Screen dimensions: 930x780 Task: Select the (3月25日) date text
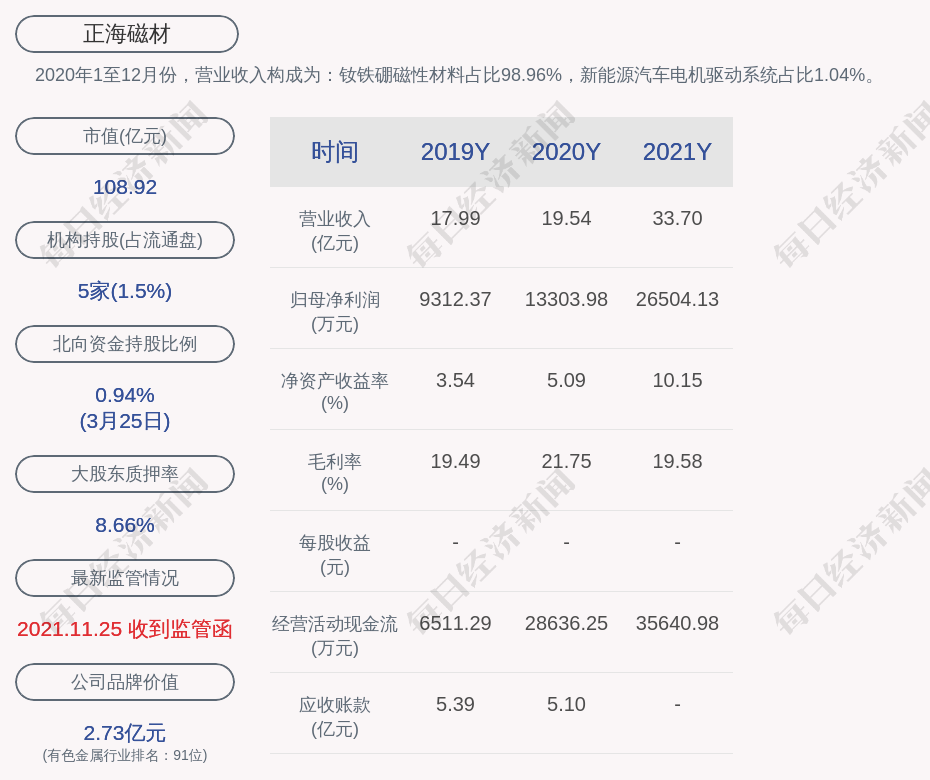pos(125,421)
